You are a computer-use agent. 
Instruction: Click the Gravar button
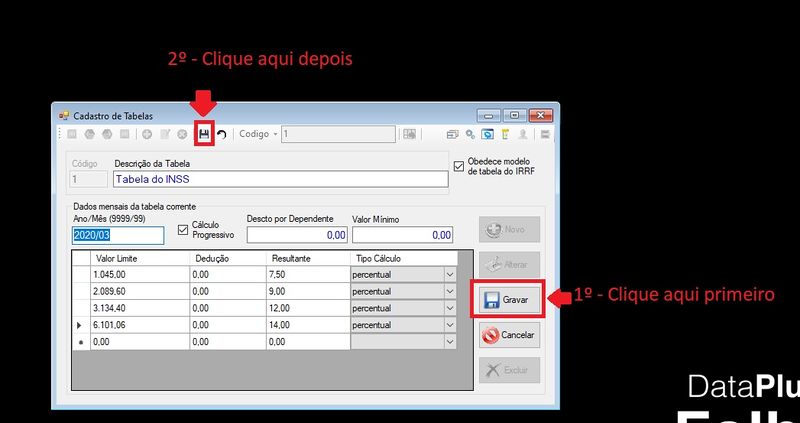[x=509, y=300]
